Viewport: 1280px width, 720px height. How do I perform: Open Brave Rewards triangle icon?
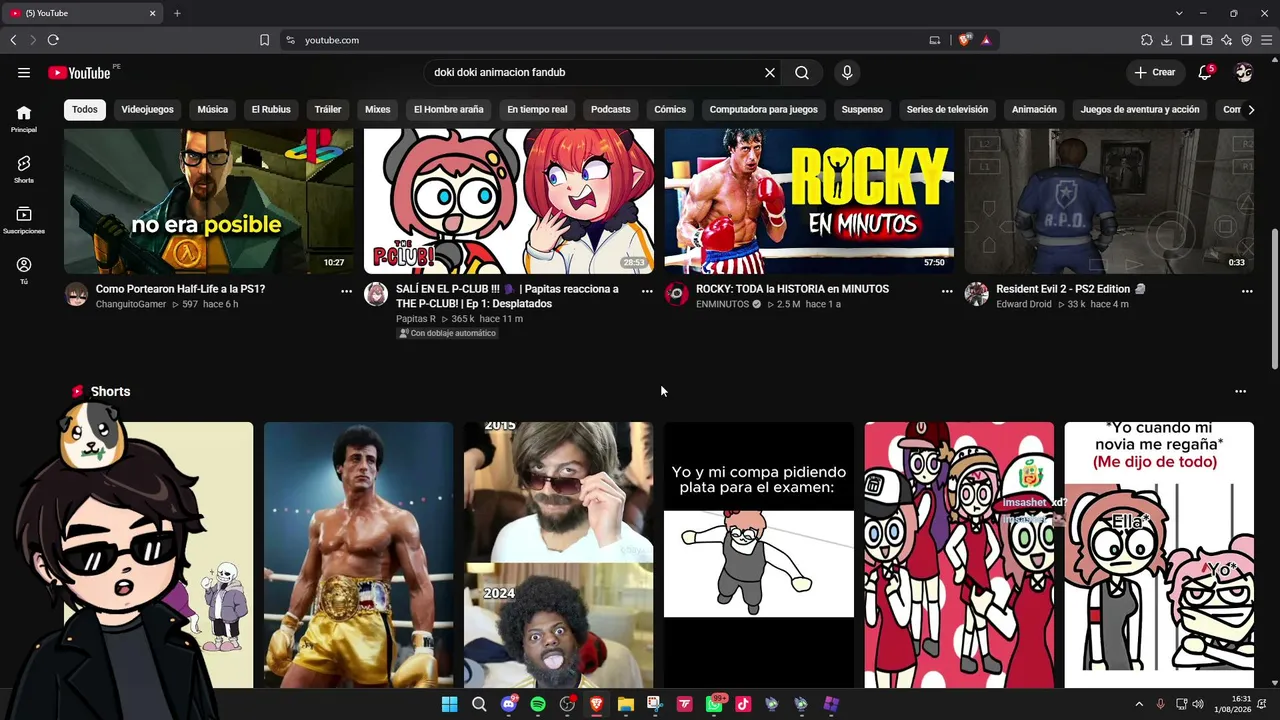click(986, 40)
